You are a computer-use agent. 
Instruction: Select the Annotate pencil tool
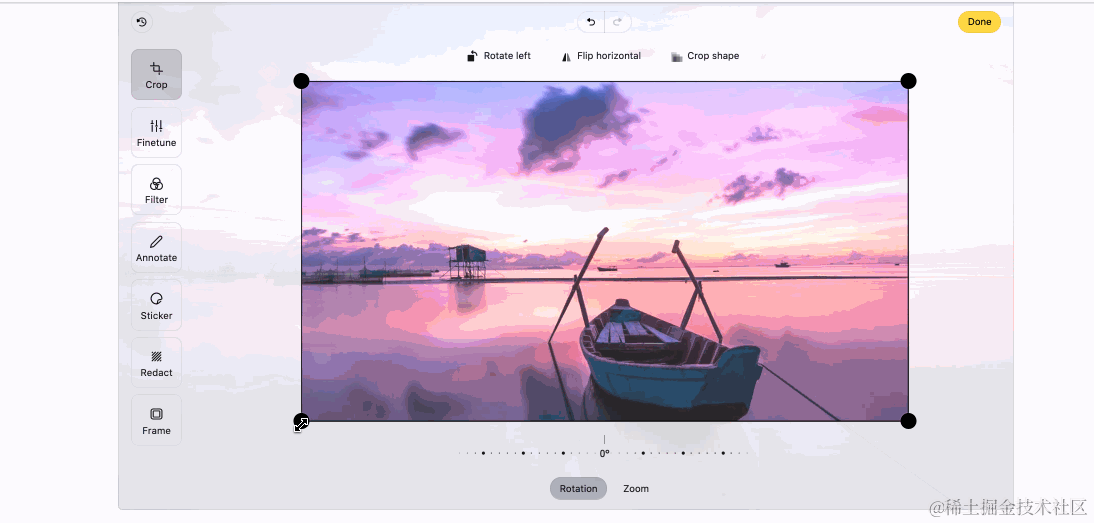click(156, 248)
